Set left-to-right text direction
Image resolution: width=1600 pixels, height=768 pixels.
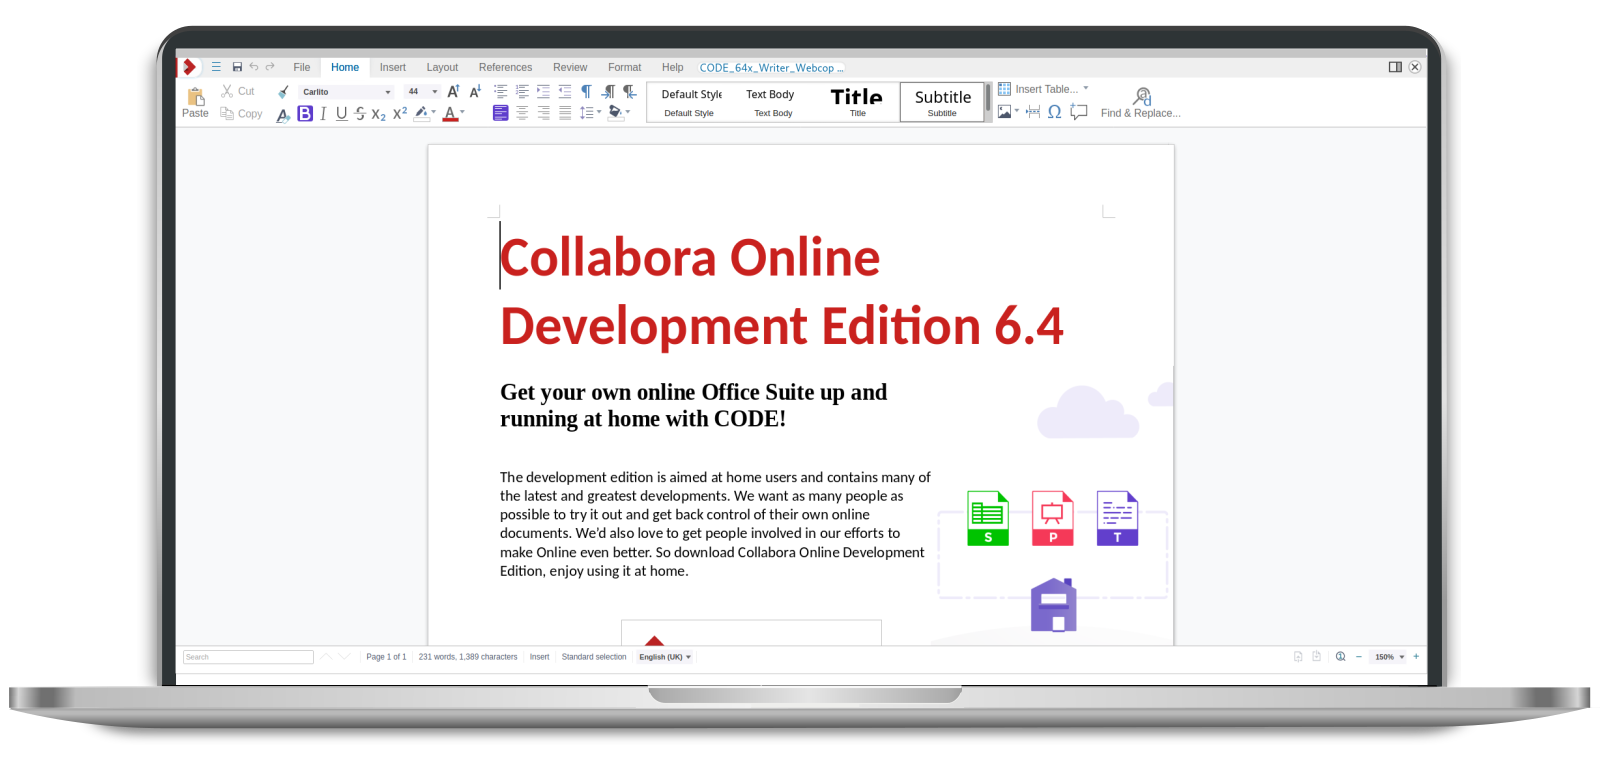pos(608,91)
